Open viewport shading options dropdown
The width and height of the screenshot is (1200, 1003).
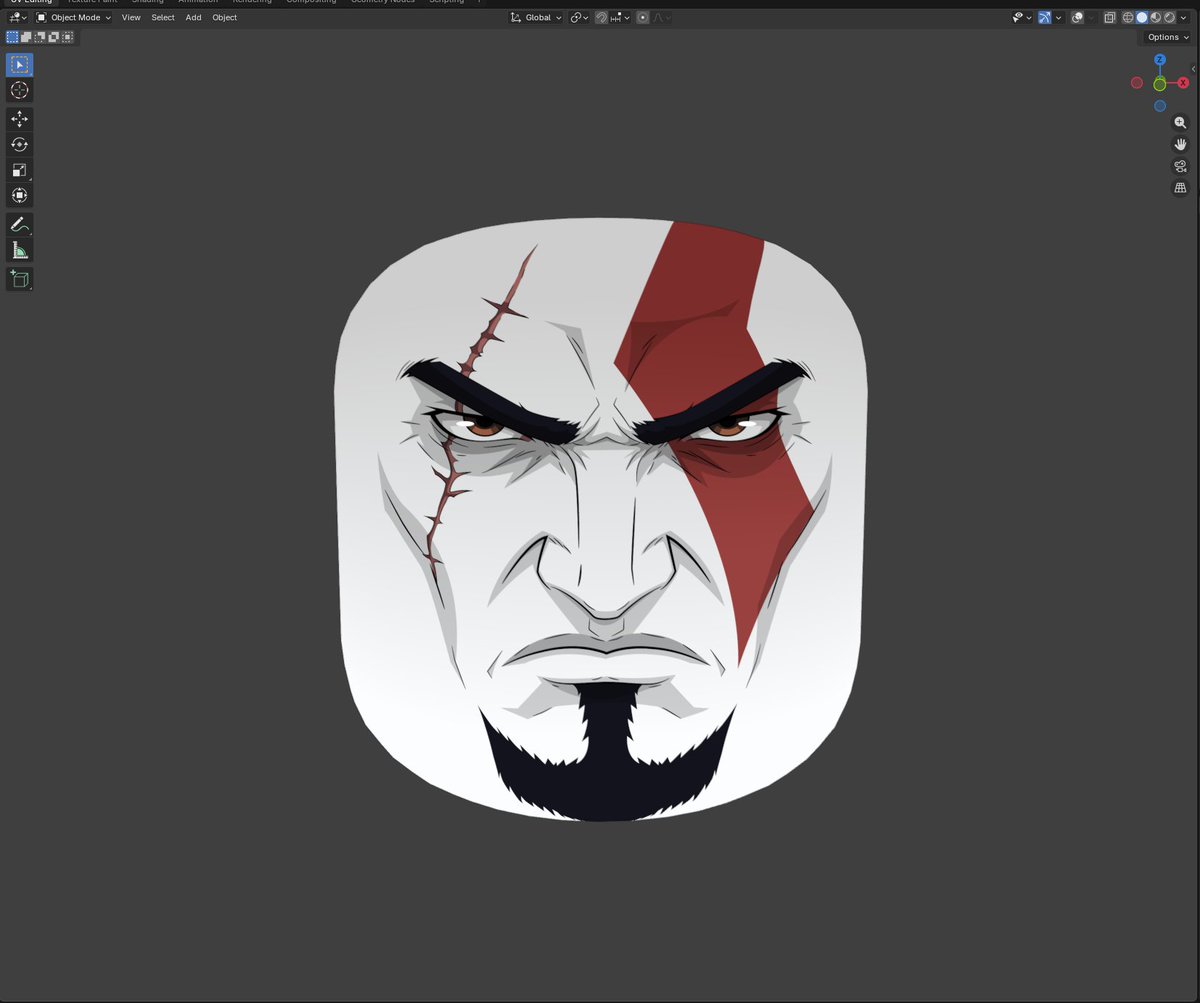pos(1183,18)
